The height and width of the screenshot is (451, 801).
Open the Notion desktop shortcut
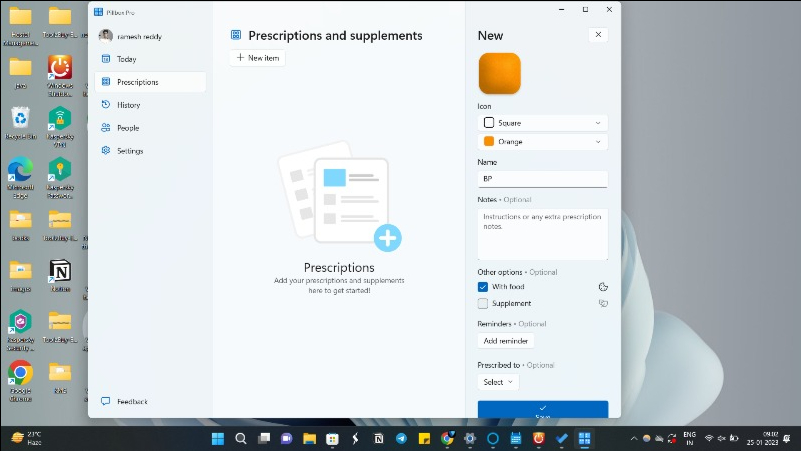coord(60,271)
